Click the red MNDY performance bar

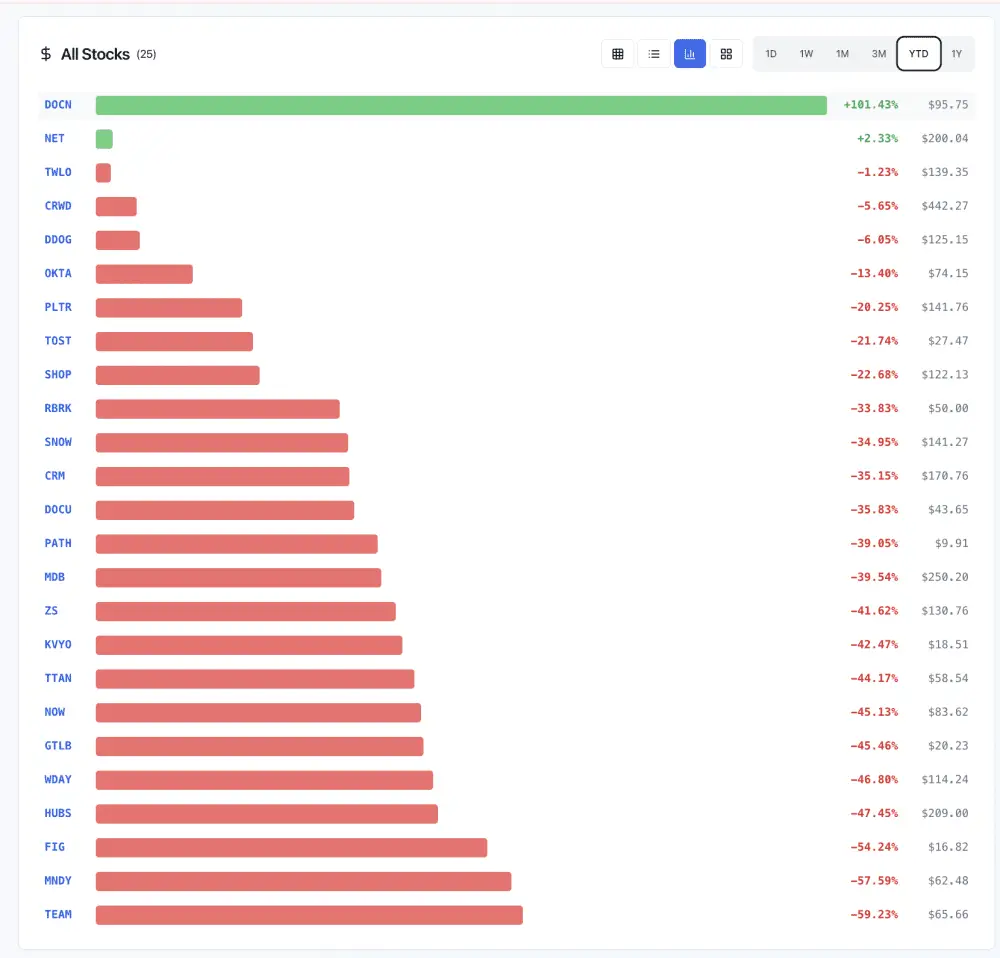pos(303,881)
